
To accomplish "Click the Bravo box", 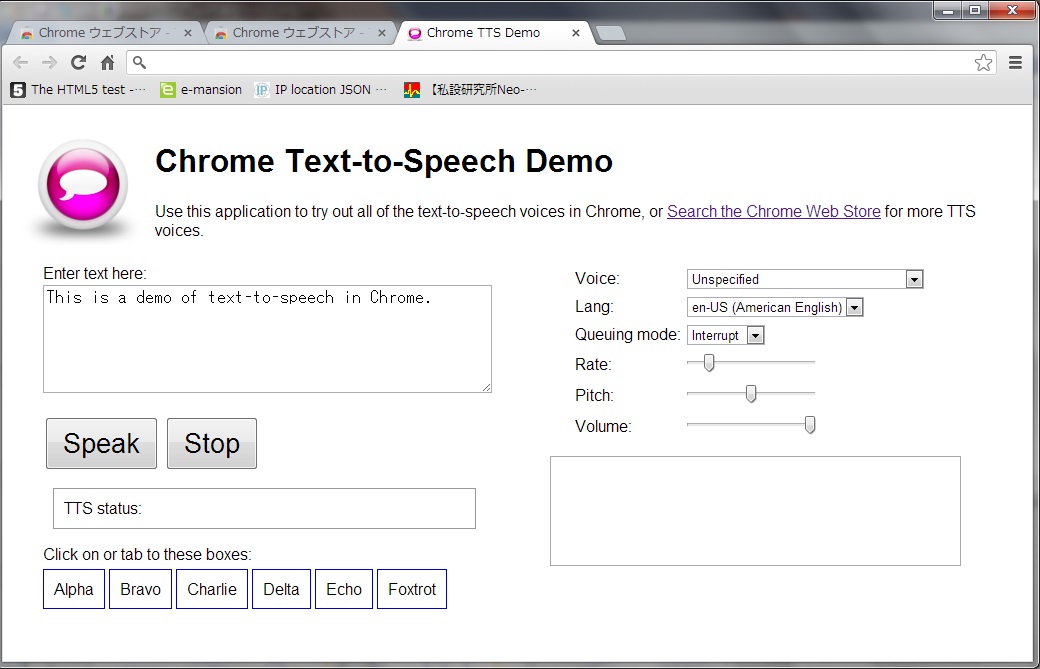I will pos(141,589).
